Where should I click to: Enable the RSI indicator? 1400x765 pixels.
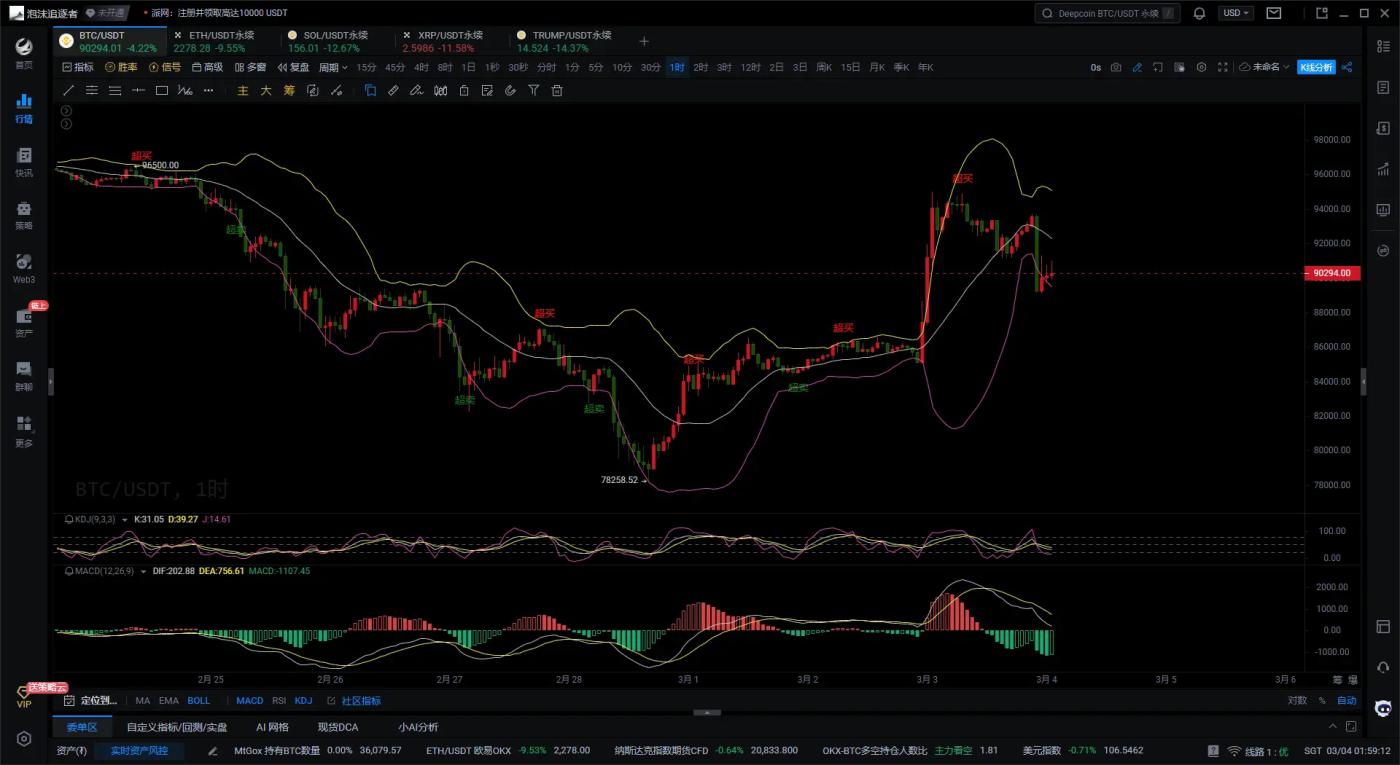click(279, 701)
